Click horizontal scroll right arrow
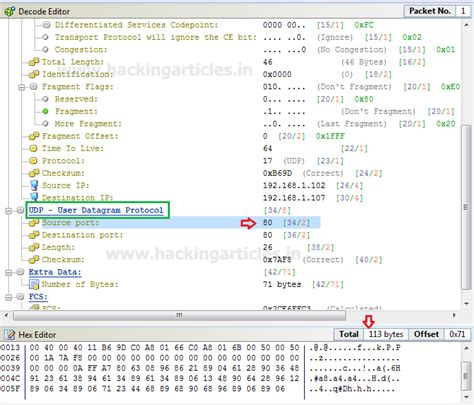 tap(454, 315)
